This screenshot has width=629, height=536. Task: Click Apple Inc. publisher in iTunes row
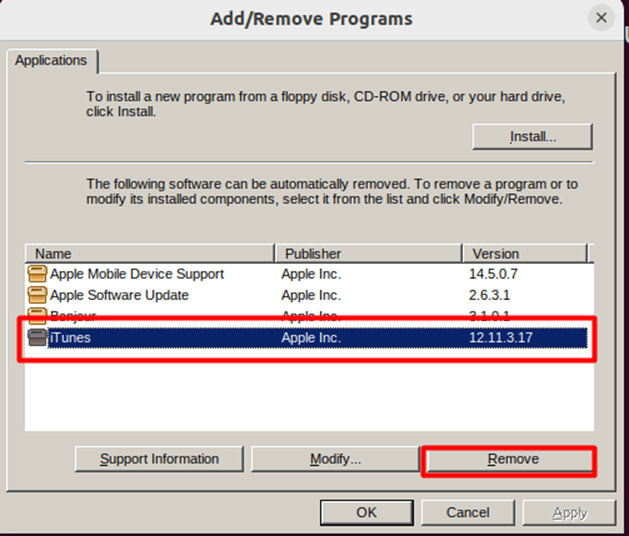tap(311, 337)
